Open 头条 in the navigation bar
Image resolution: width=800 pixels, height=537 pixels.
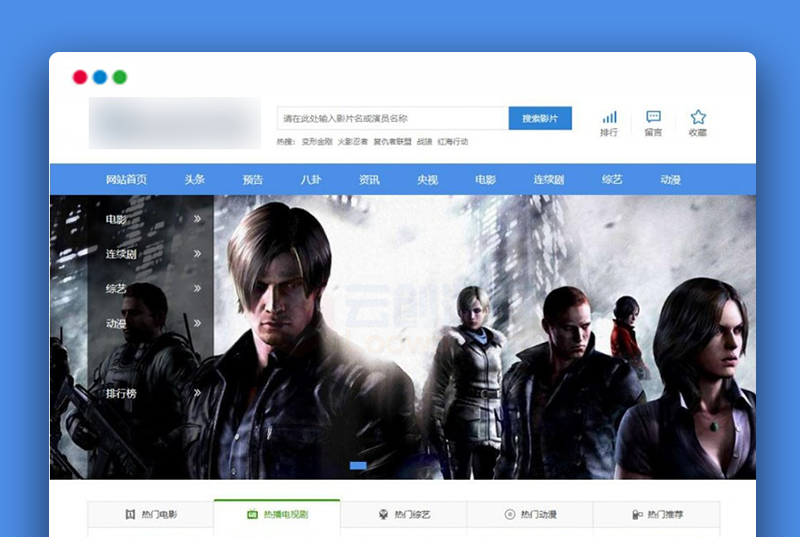coord(194,180)
